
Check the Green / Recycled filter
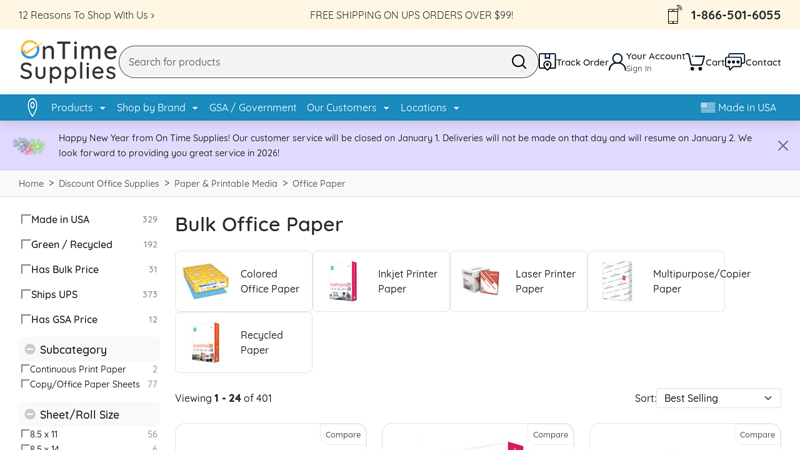click(25, 244)
